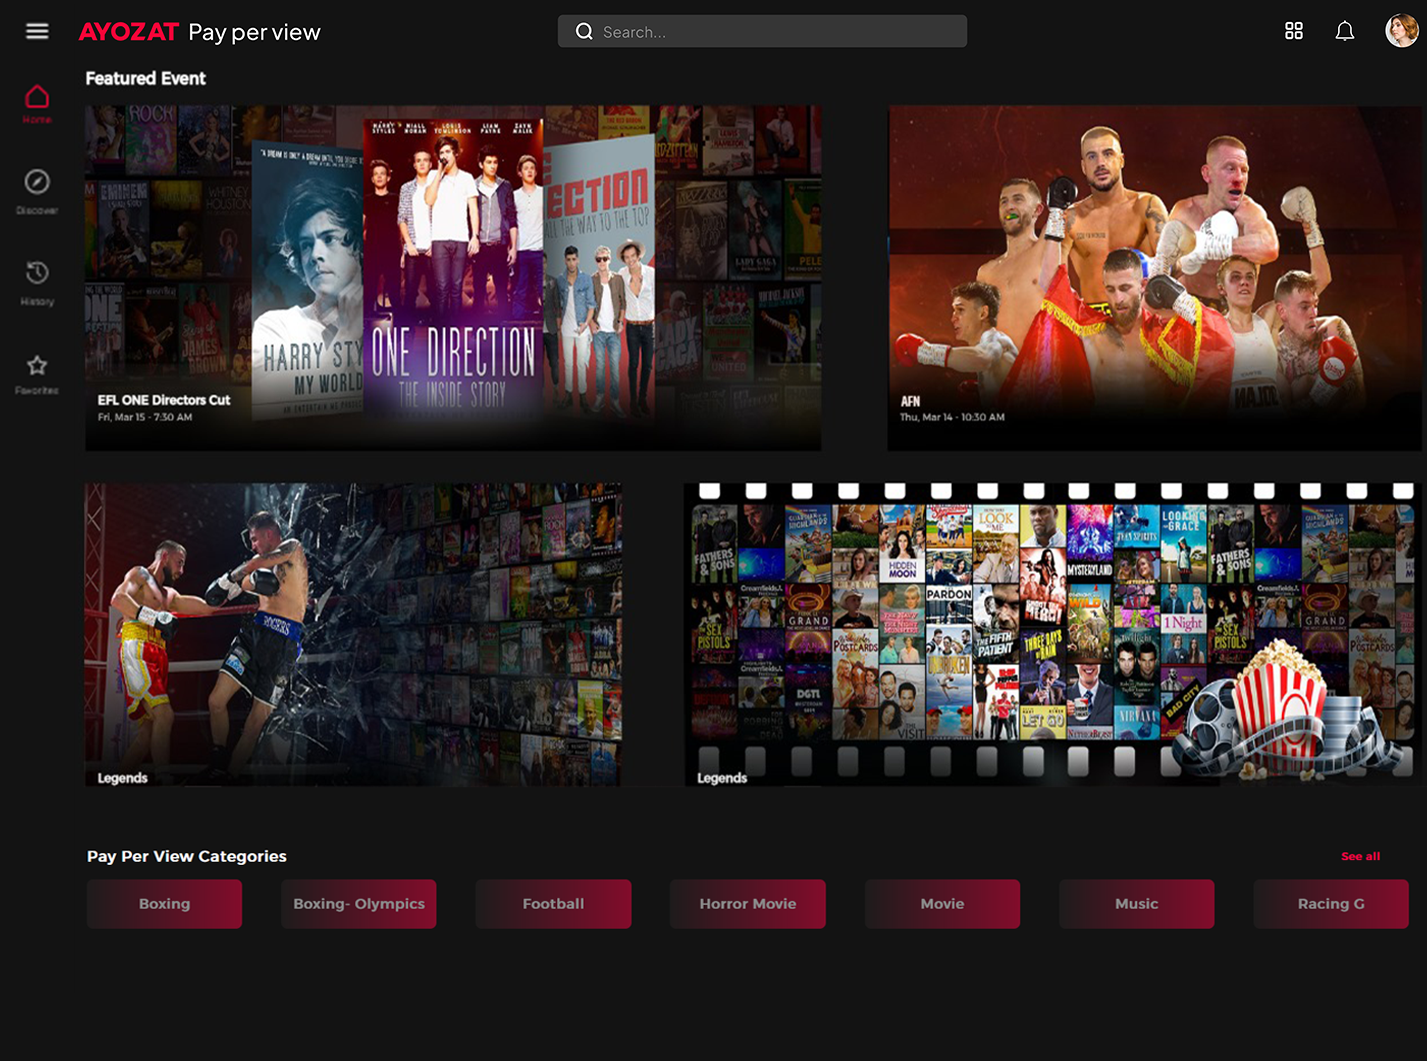Click the Thu, Mar 14 - 10:30 AM date
The height and width of the screenshot is (1061, 1427).
(x=952, y=417)
